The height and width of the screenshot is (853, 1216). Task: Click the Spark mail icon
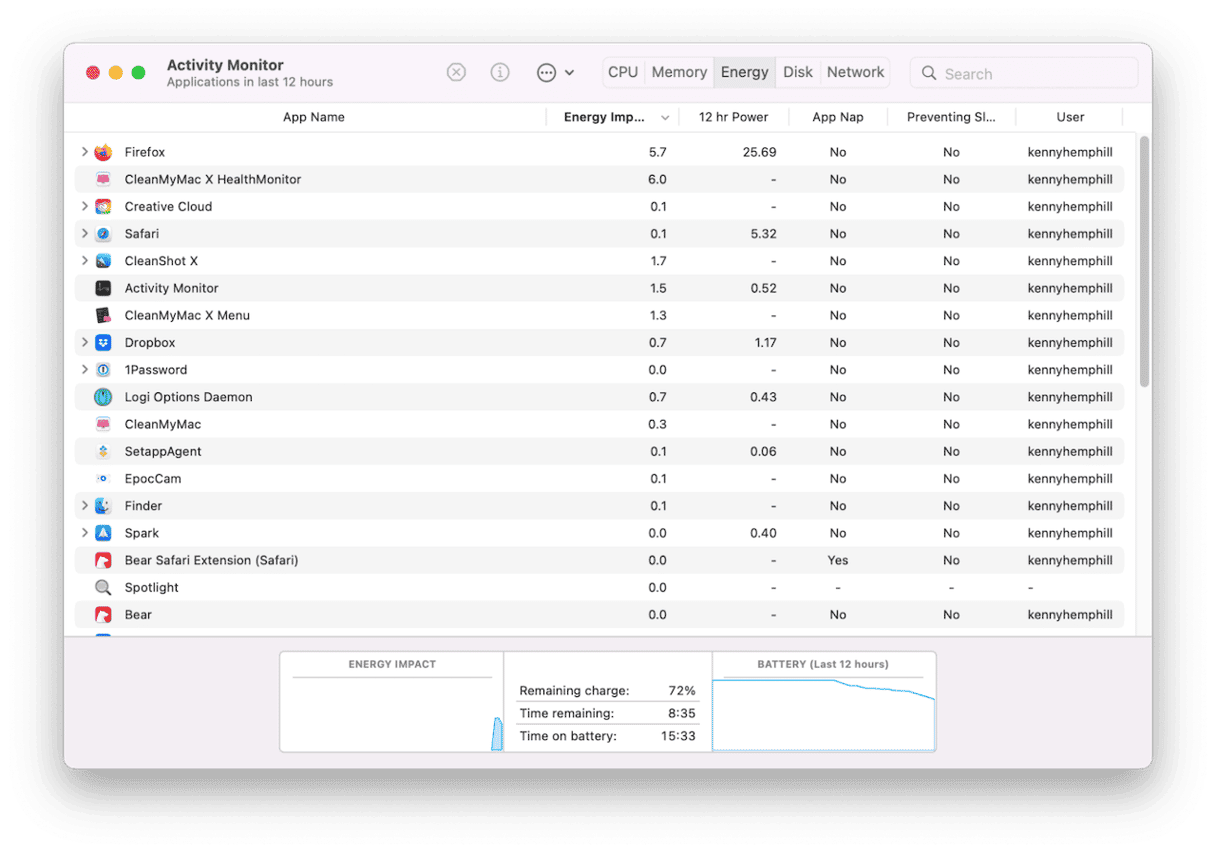(x=103, y=533)
